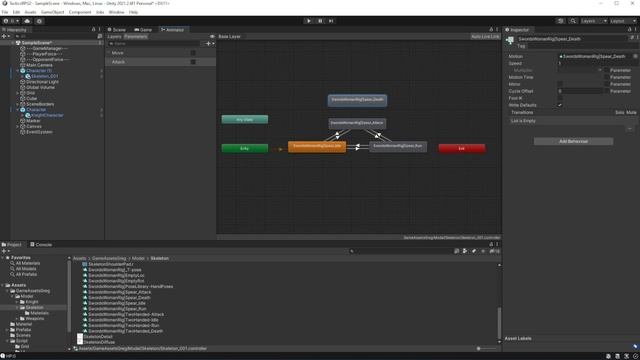Open the Component menu
The width and height of the screenshot is (640, 360).
[x=80, y=12]
